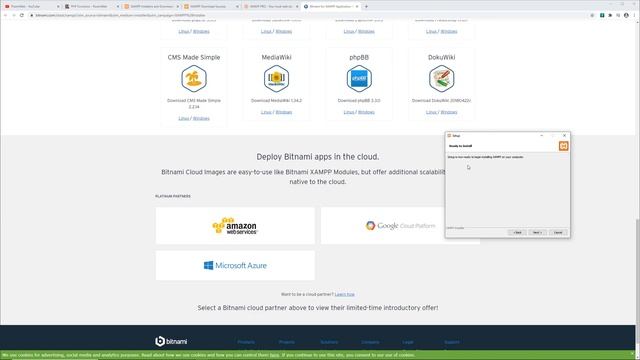Click the Company footer heading
The image size is (640, 360).
click(x=370, y=342)
